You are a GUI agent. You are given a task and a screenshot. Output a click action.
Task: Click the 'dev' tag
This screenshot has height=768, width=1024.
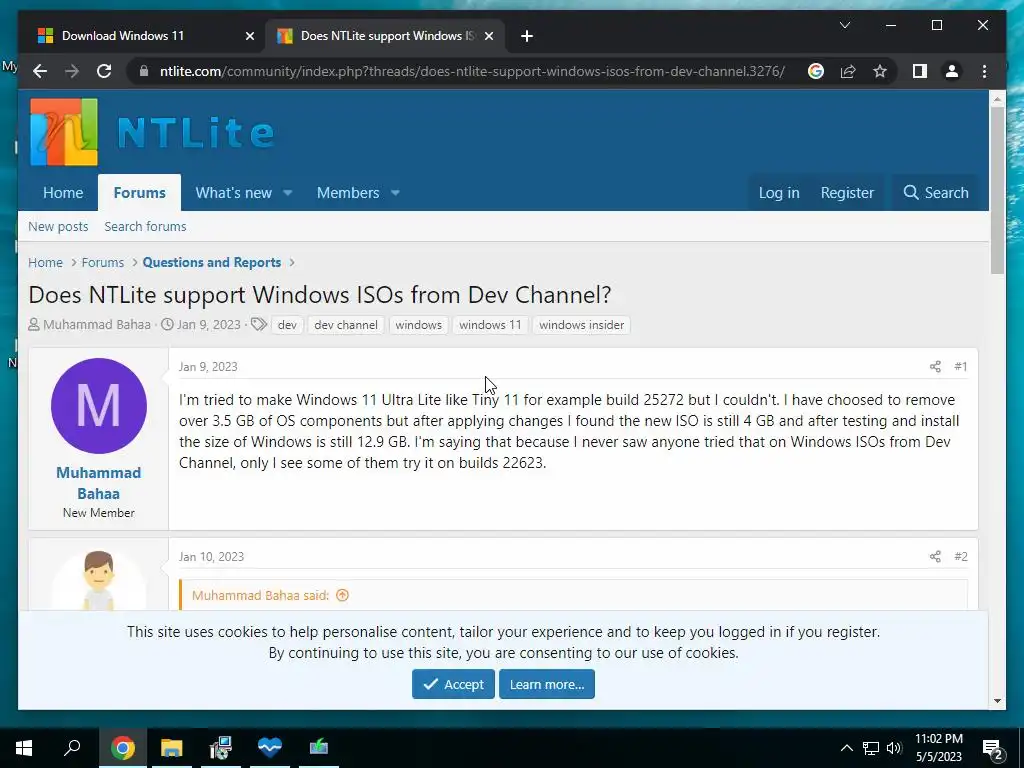pos(287,325)
